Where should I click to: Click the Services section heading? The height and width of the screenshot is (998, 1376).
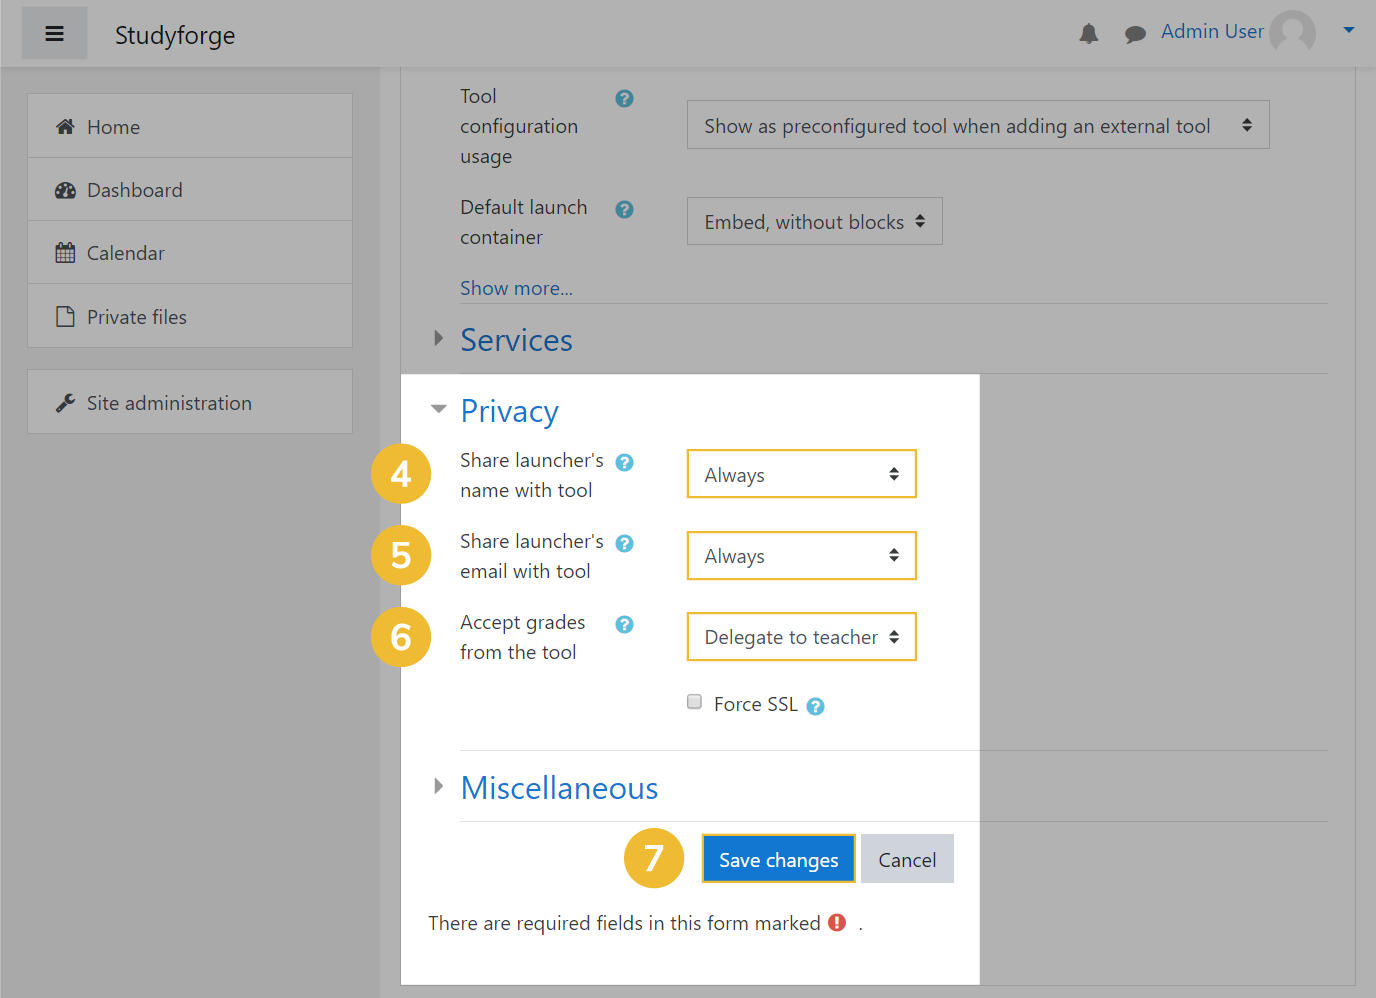tap(516, 340)
